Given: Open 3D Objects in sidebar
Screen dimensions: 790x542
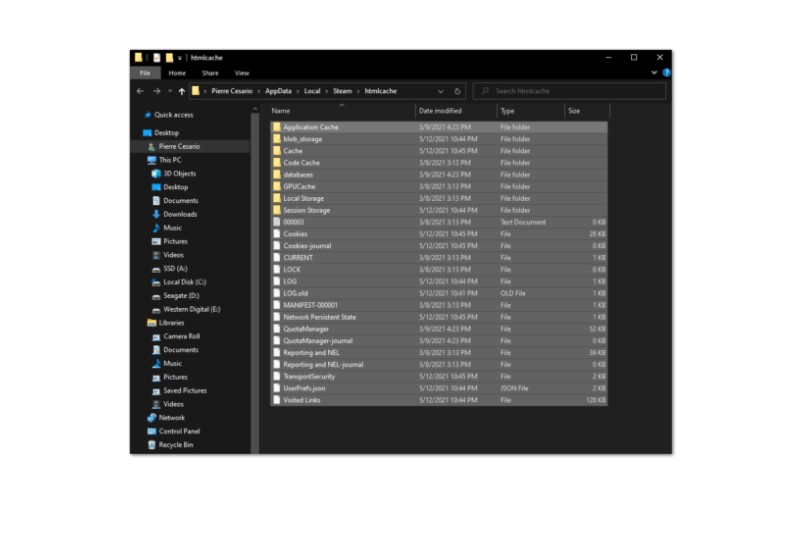Looking at the screenshot, I should pos(179,174).
